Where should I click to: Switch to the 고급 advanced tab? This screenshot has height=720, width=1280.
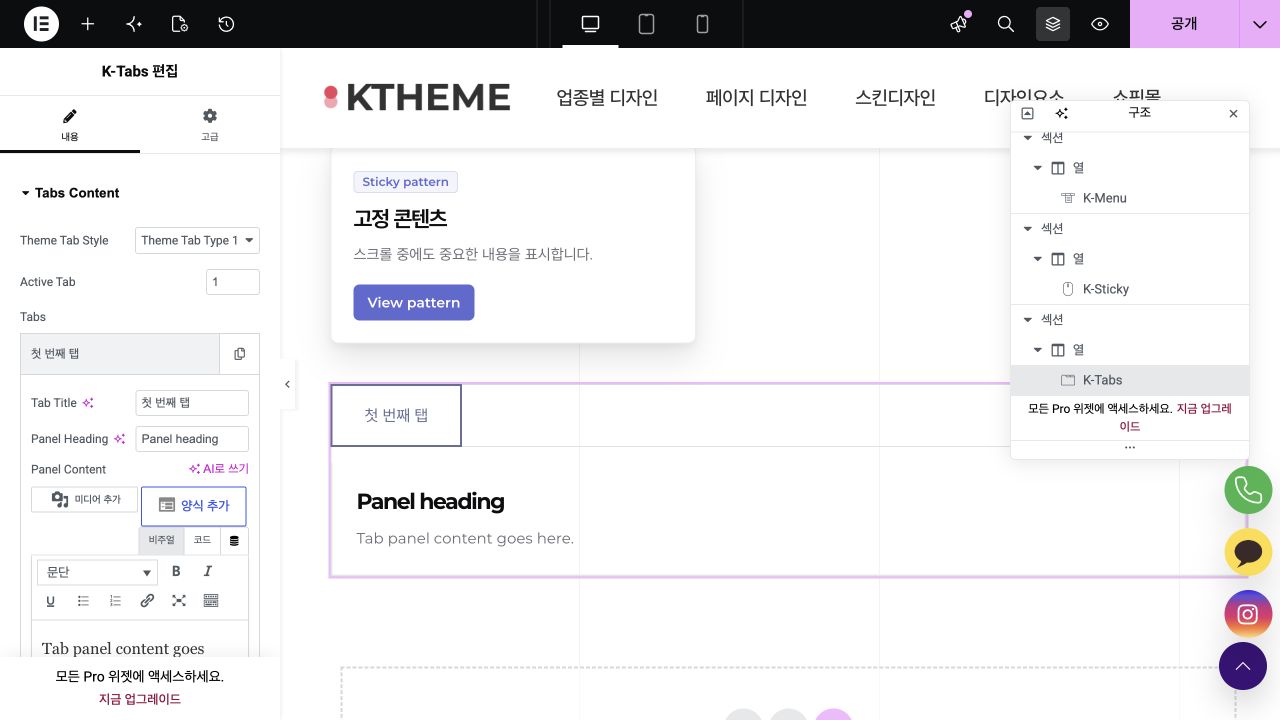pos(210,125)
